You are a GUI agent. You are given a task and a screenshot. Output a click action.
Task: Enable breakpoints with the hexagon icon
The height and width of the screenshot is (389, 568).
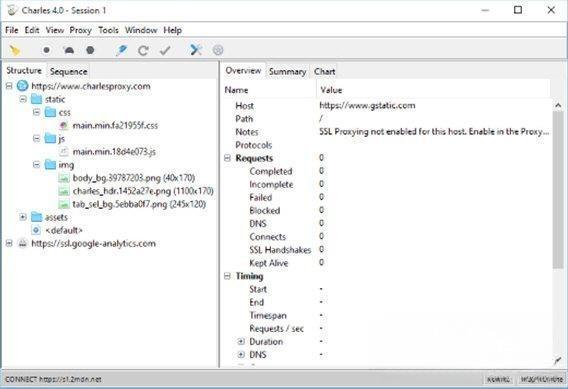coord(90,50)
